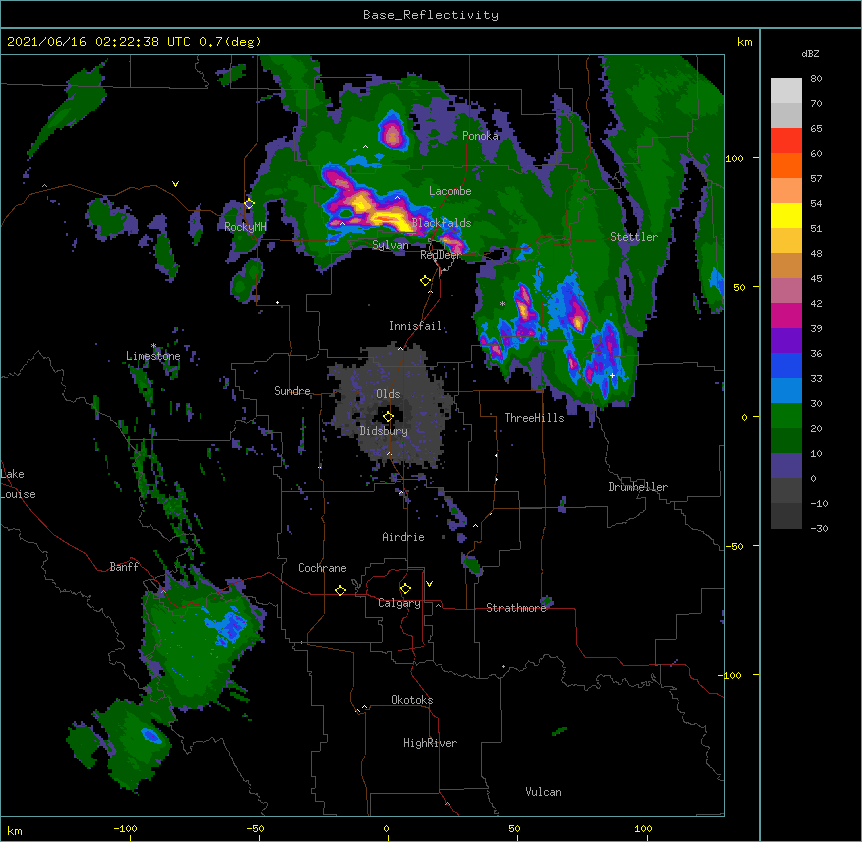The image size is (862, 842).
Task: Pick the yellow 51-54 dBZ legend swatch
Action: 786,215
